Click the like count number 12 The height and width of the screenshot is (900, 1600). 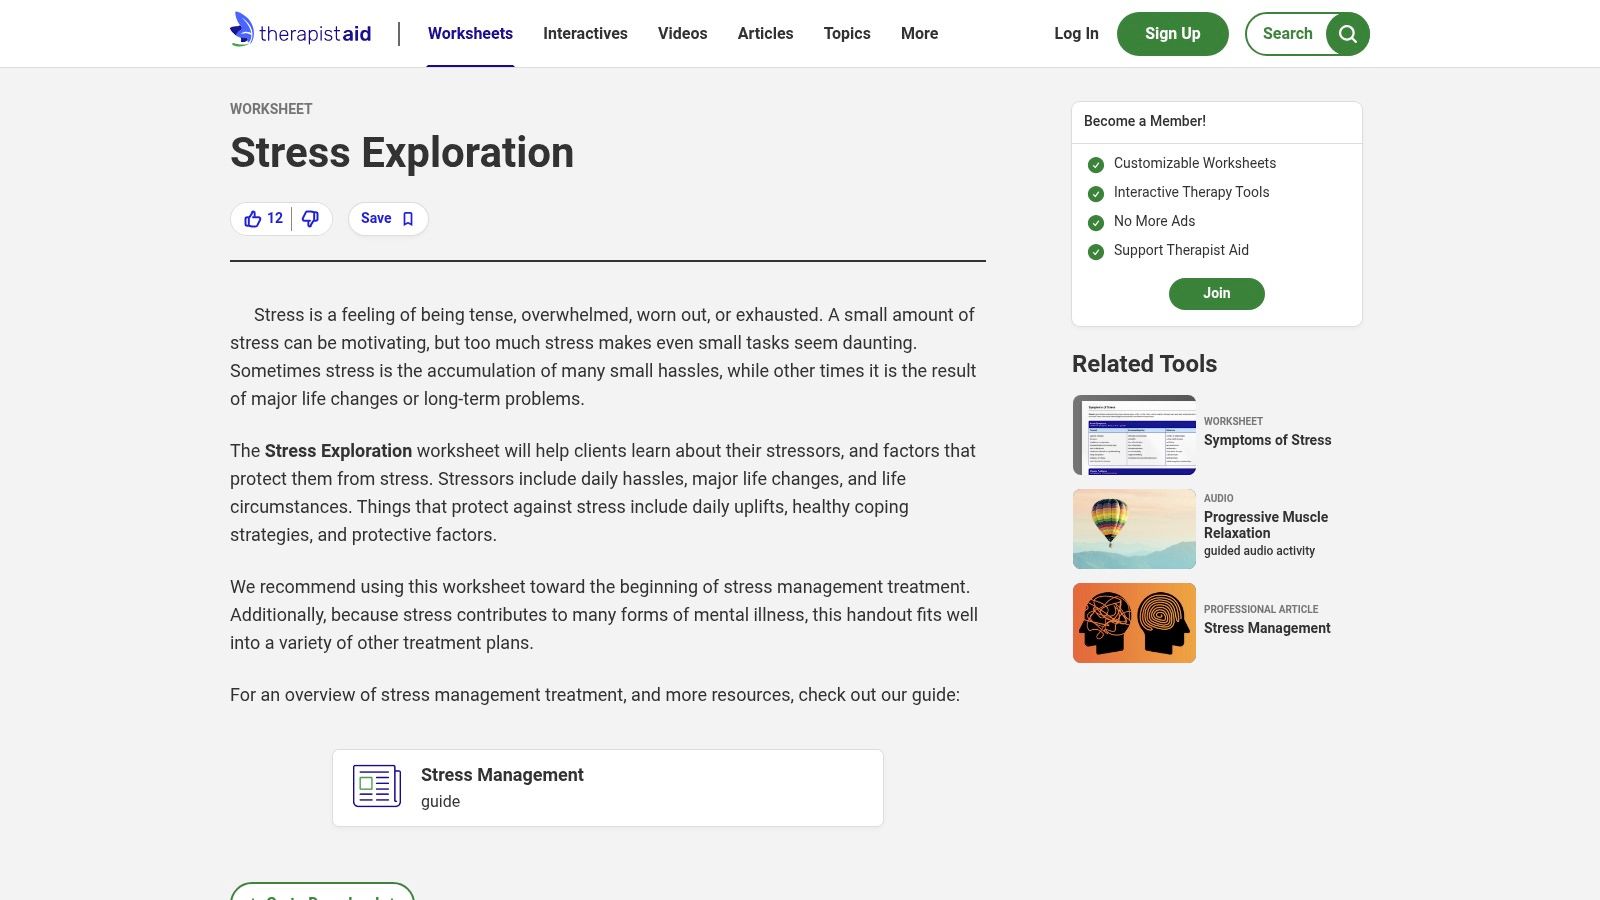[275, 218]
